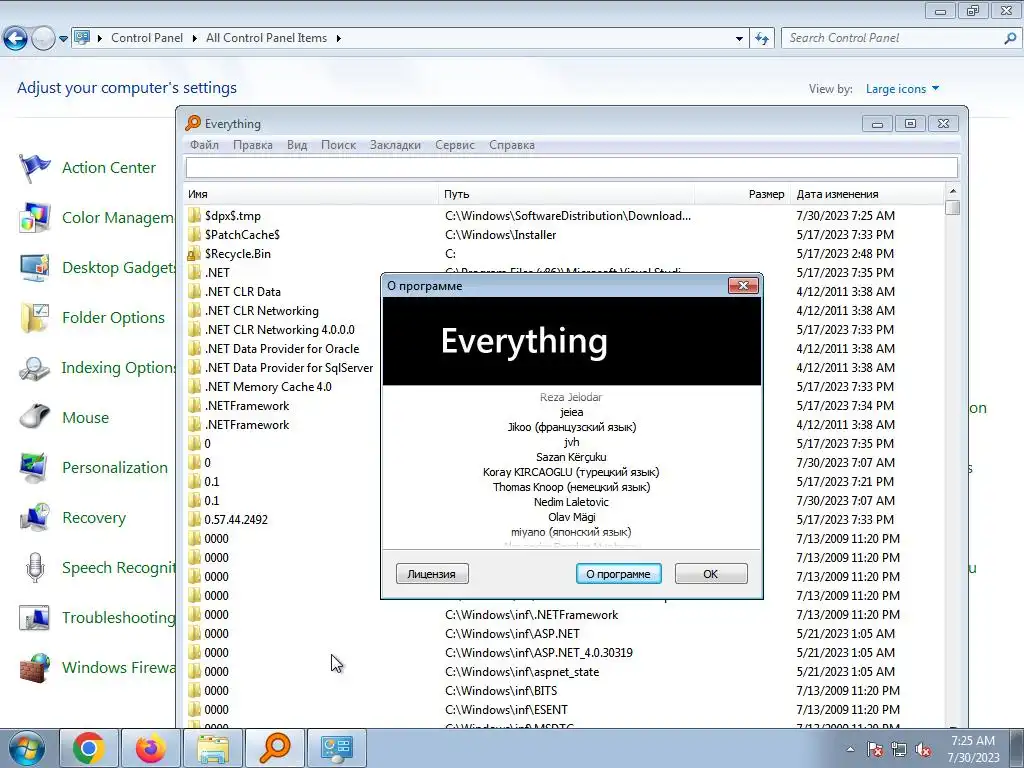This screenshot has height=768, width=1024.
Task: Select C:\Windows\inf\ESENT path entry
Action: pyautogui.click(x=506, y=709)
